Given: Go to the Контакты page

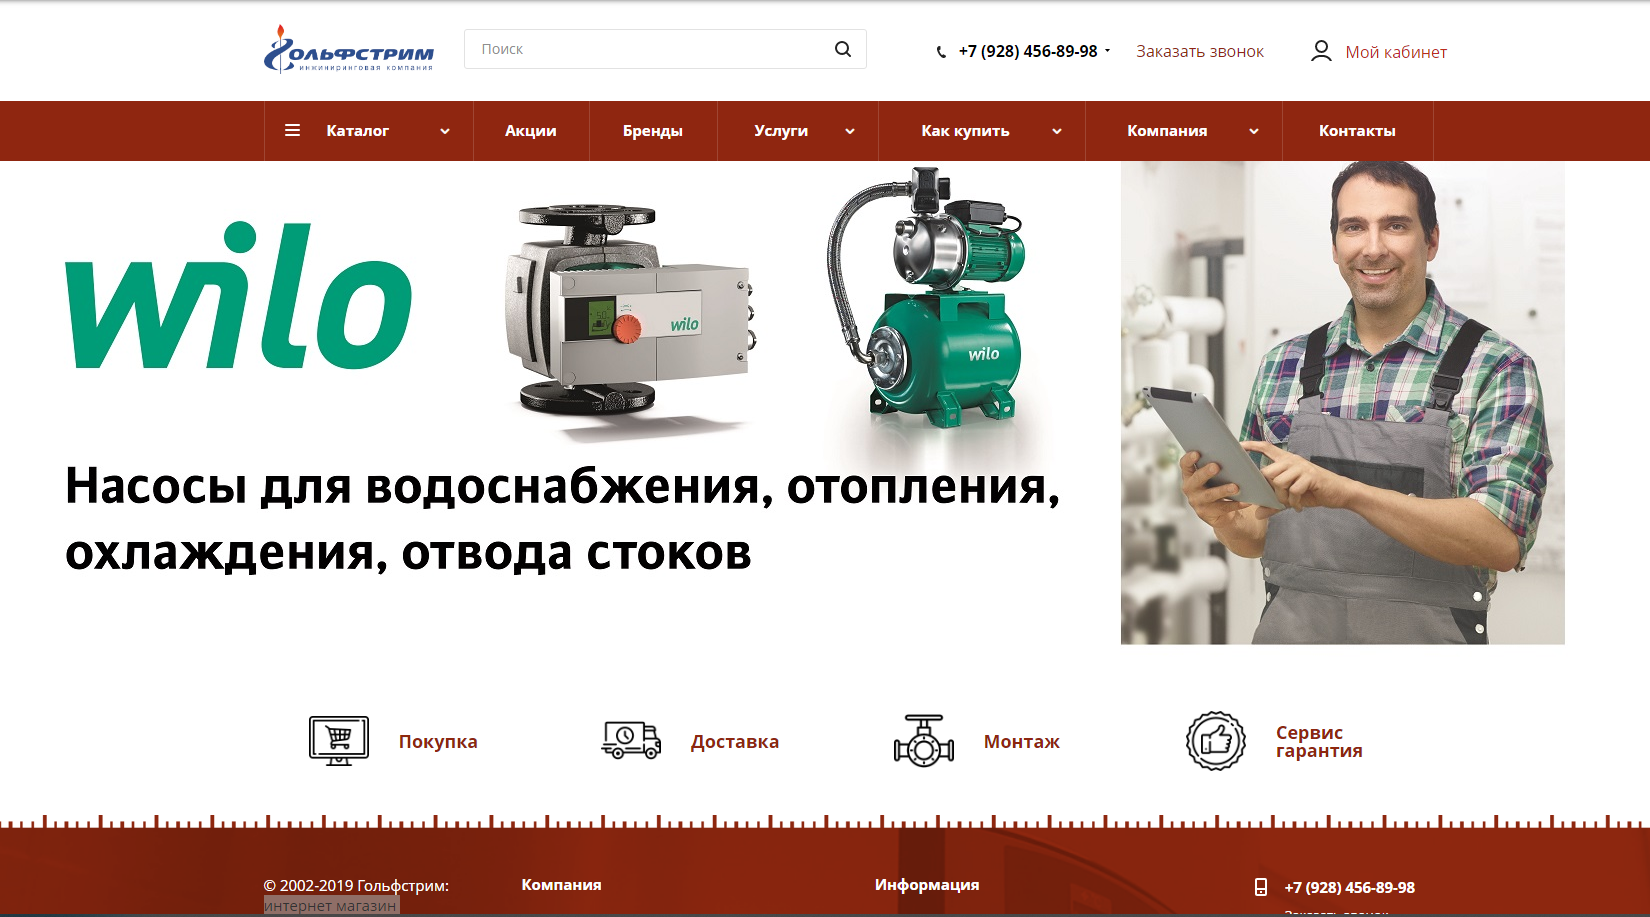Looking at the screenshot, I should pyautogui.click(x=1357, y=131).
